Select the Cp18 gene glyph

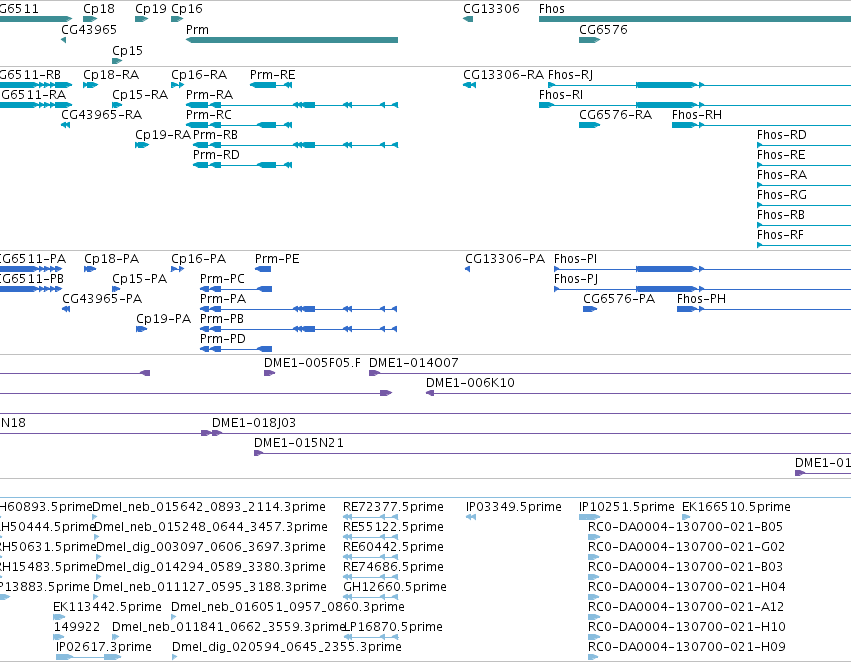pos(90,20)
